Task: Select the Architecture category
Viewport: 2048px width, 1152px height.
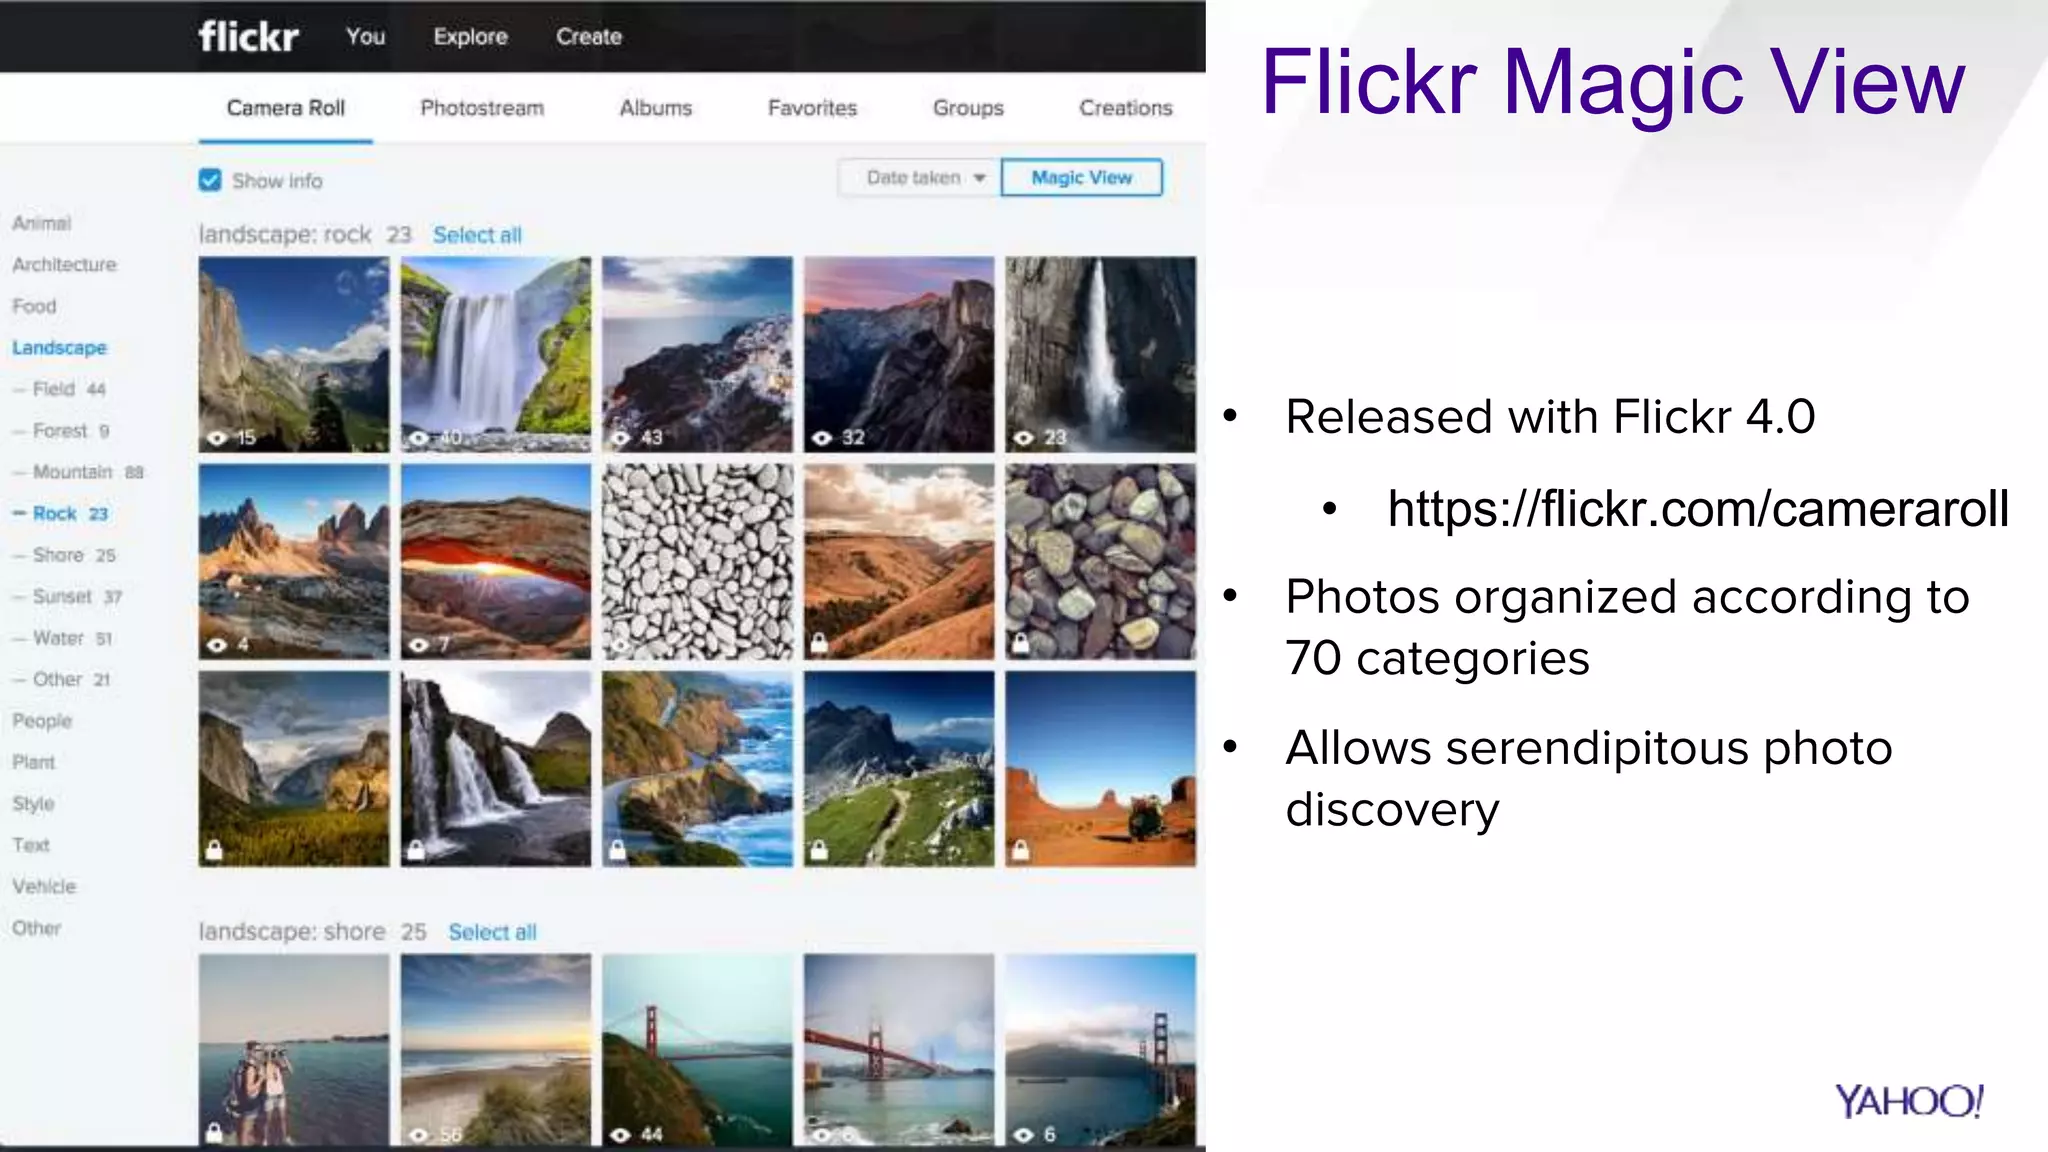Action: (x=64, y=265)
